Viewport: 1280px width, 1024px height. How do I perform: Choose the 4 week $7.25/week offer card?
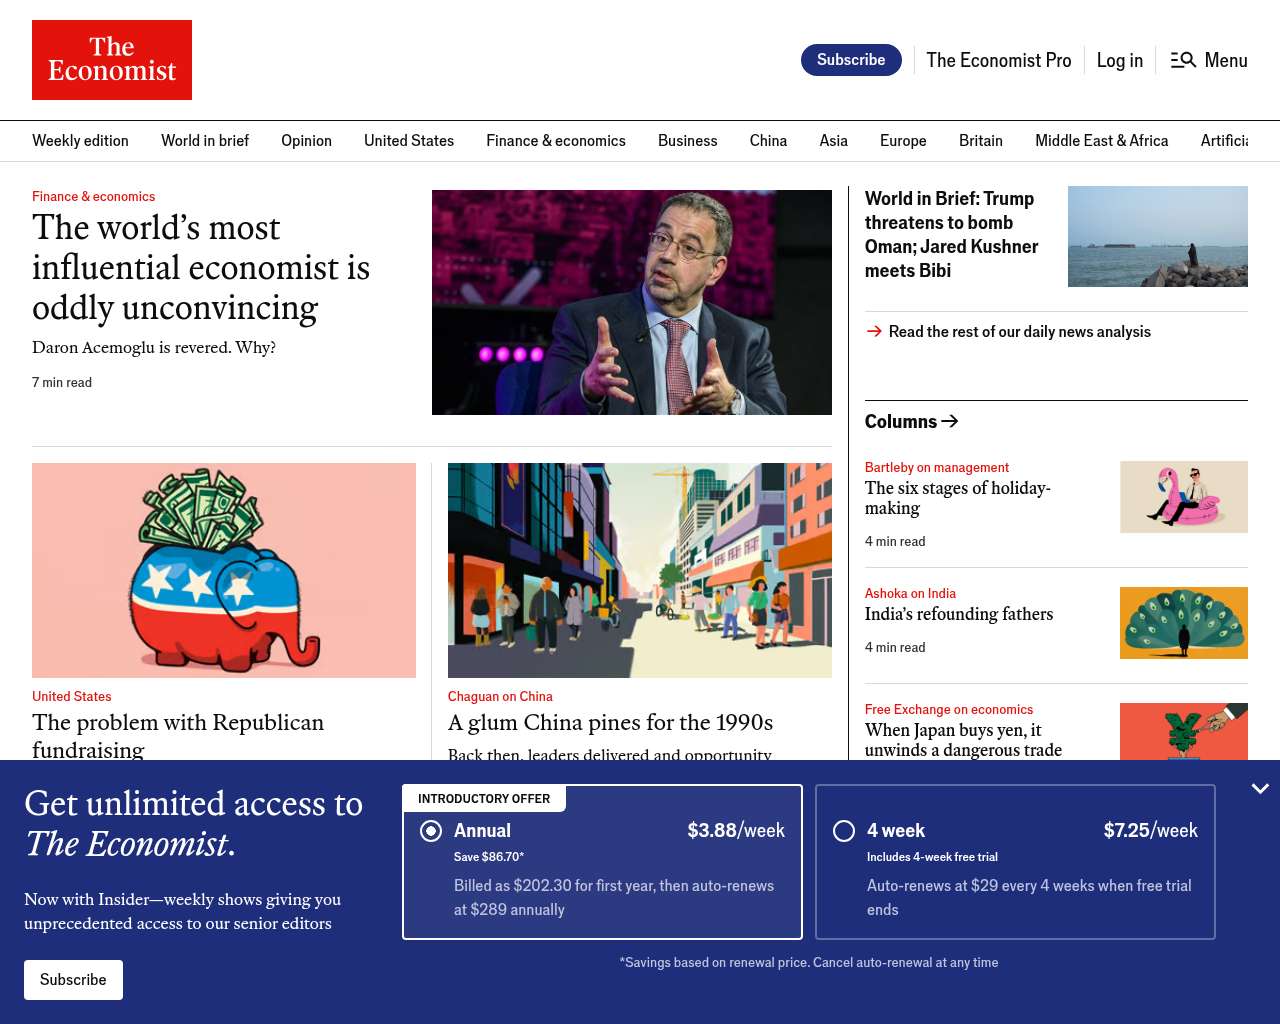(x=1015, y=862)
